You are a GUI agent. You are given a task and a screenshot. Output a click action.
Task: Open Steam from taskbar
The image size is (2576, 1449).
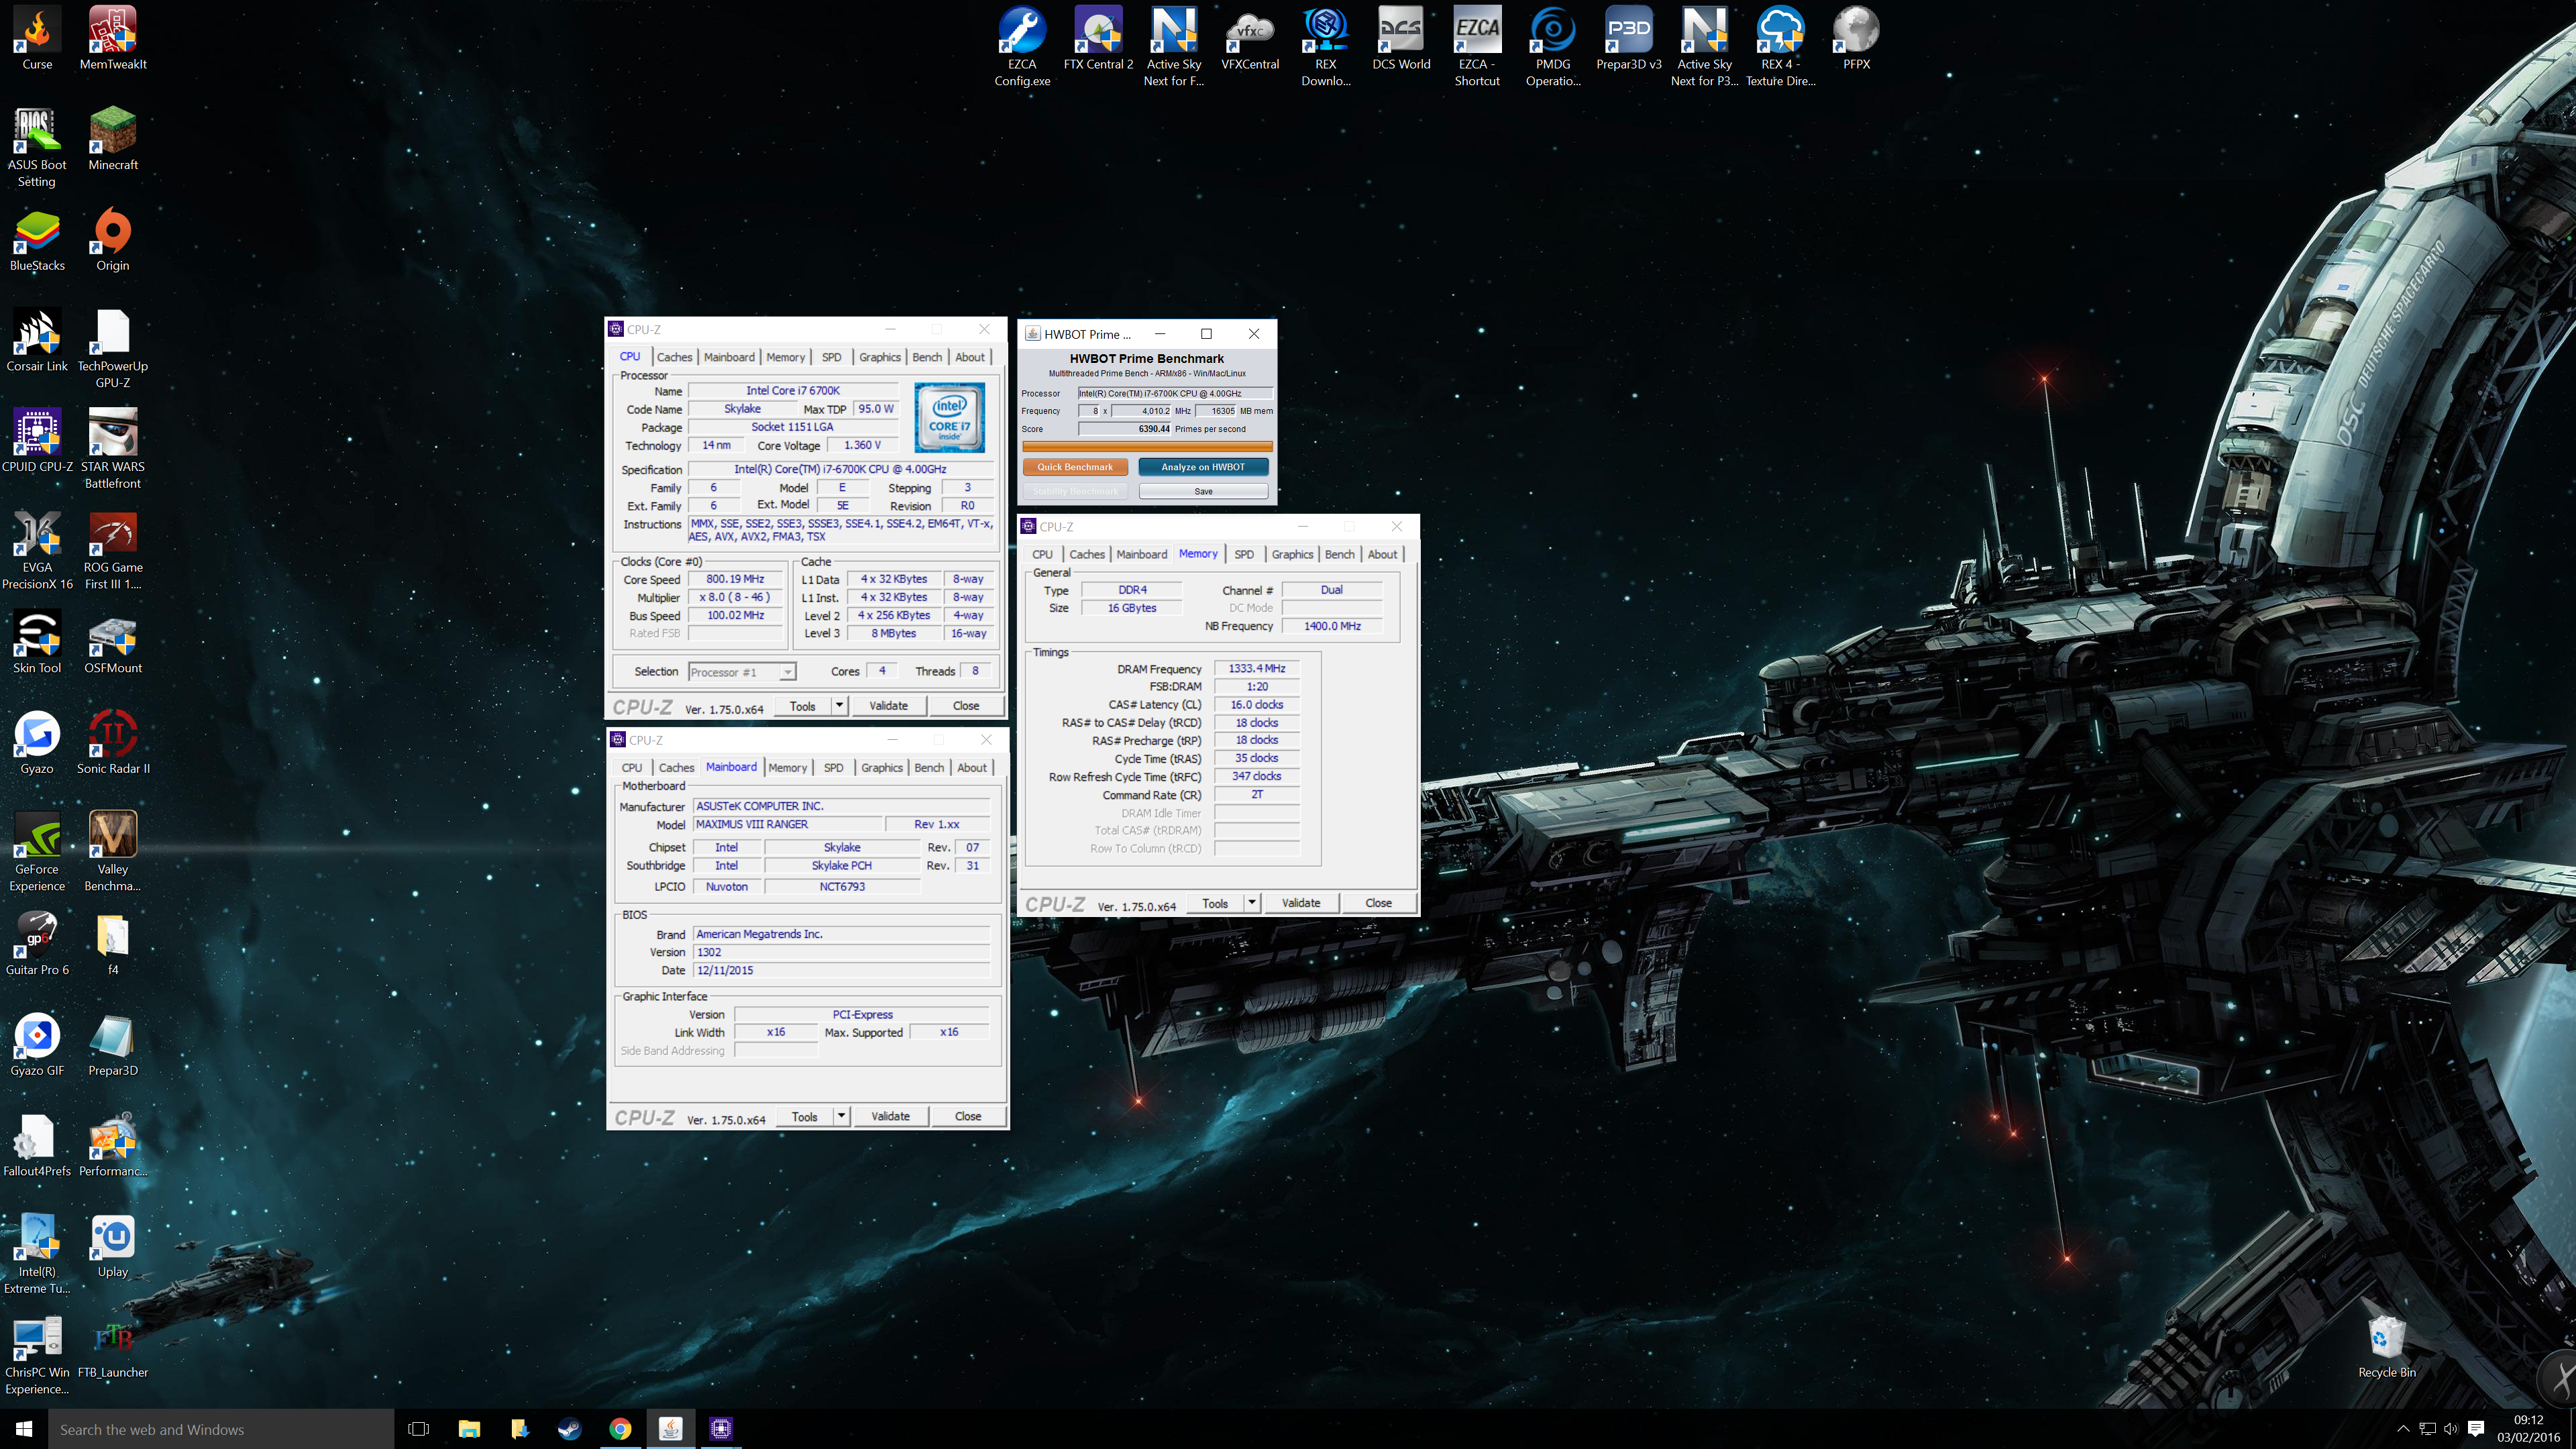(x=570, y=1429)
